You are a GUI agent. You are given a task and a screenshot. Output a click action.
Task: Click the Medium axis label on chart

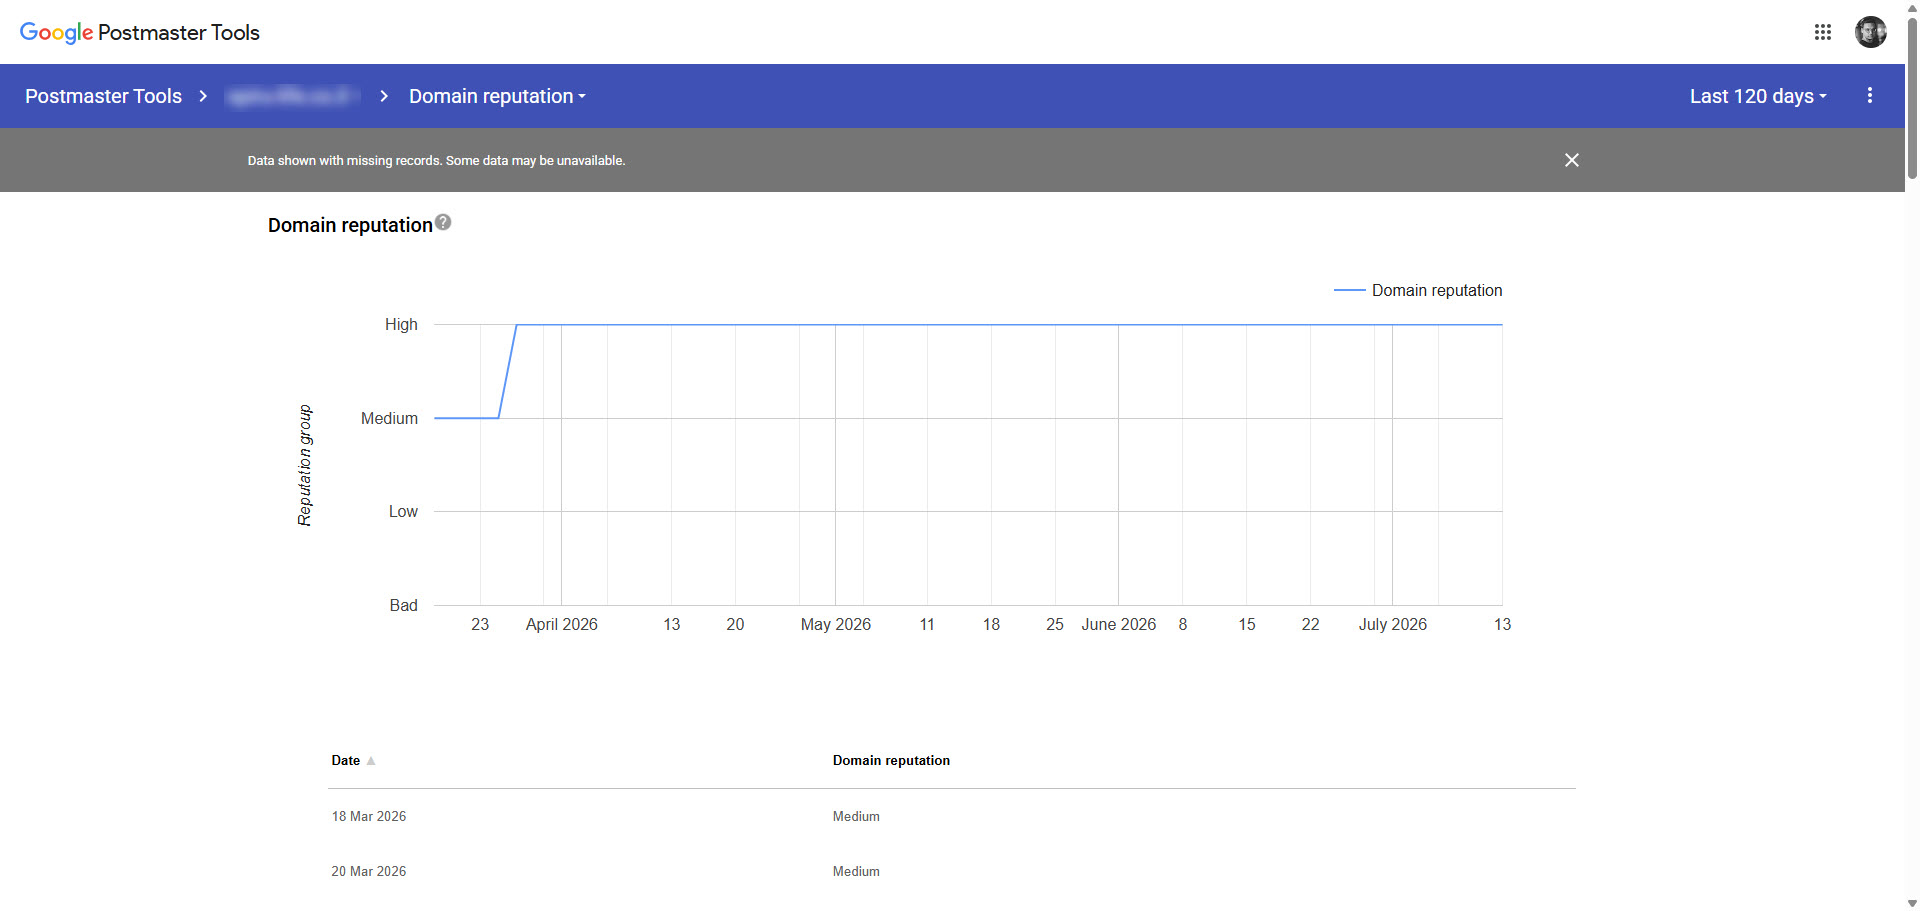tap(389, 418)
